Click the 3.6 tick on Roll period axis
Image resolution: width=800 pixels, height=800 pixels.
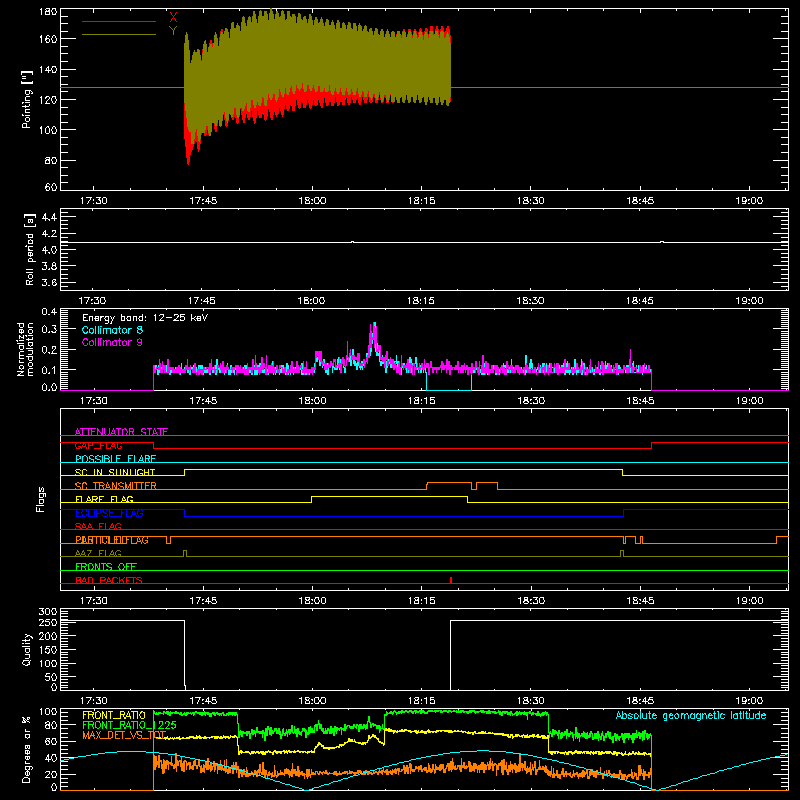(49, 283)
